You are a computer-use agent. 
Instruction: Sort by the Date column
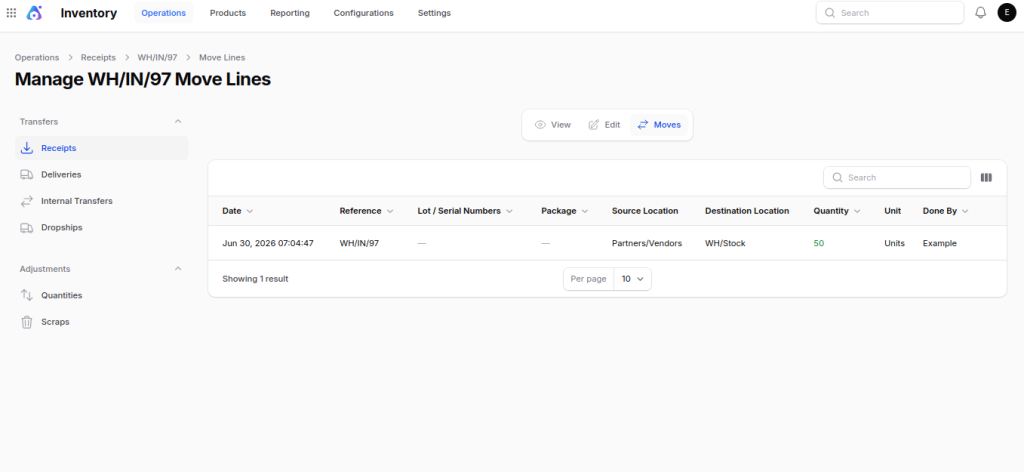(x=238, y=211)
